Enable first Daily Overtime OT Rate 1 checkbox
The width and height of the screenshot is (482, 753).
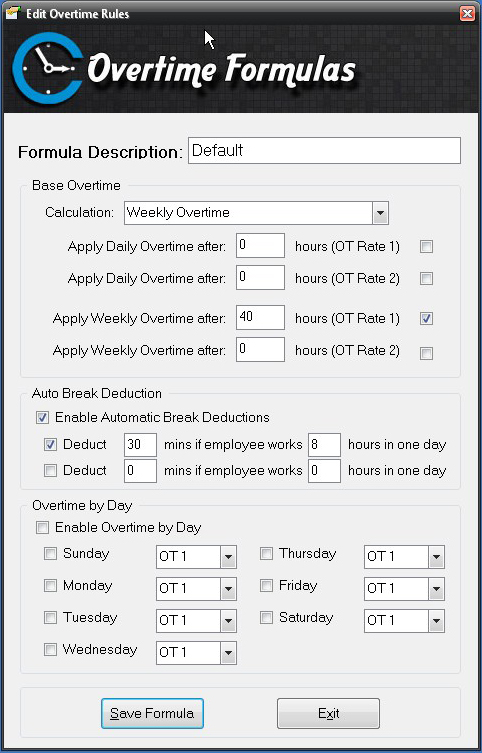click(426, 247)
